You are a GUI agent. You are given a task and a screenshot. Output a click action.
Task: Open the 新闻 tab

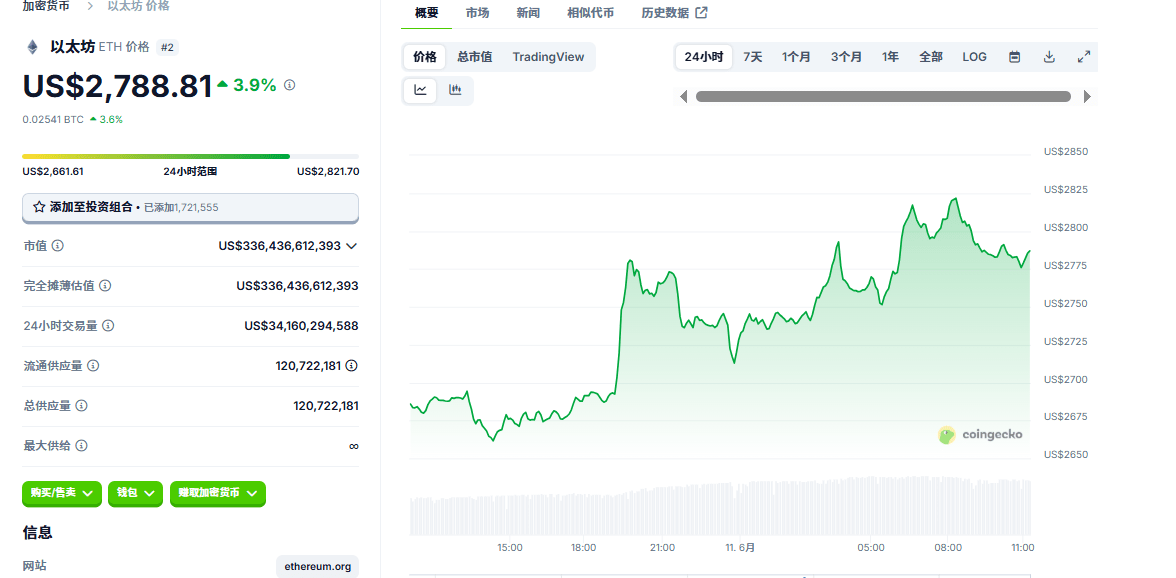point(528,13)
